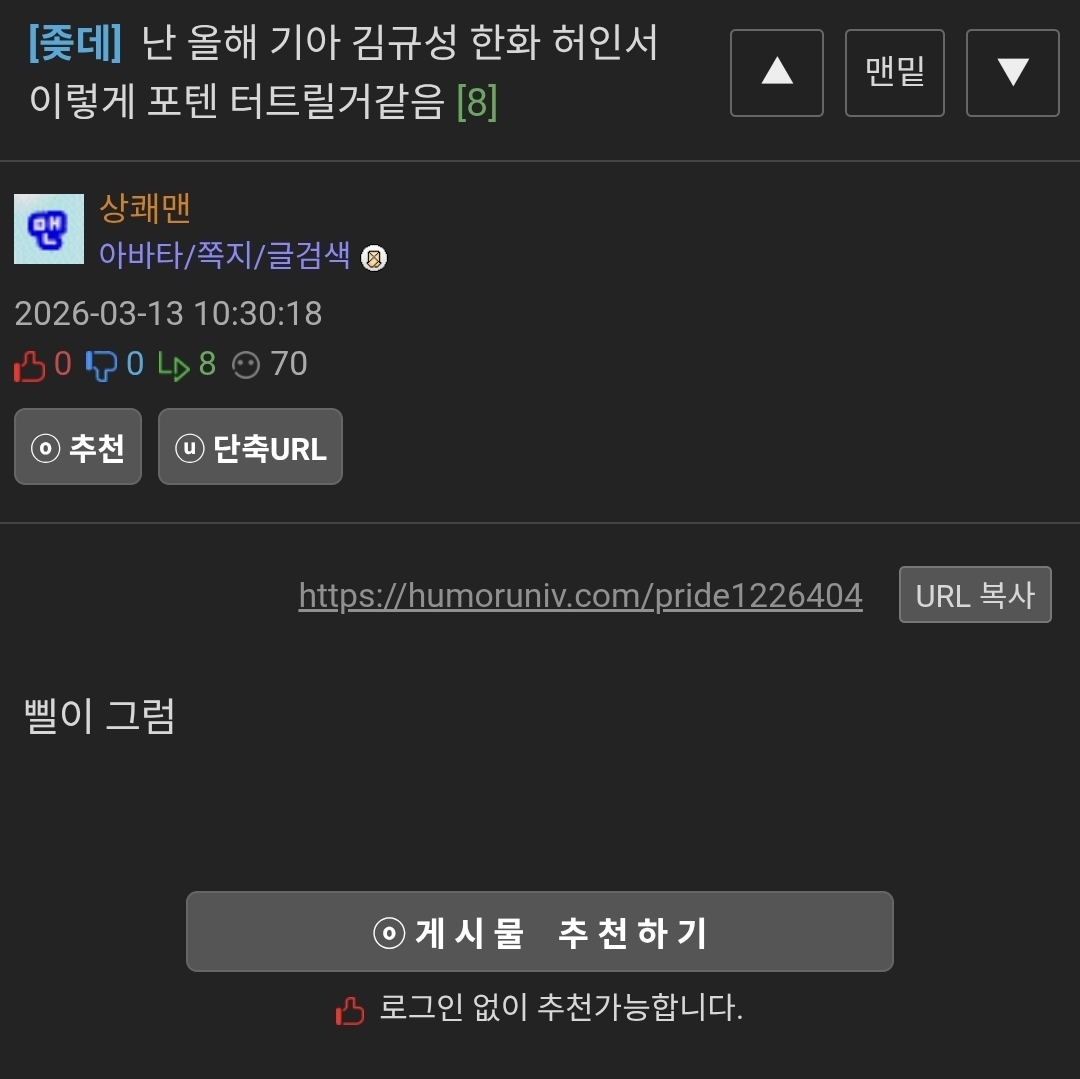This screenshot has height=1079, width=1080.
Task: Open author name 상쾌맨
Action: point(145,209)
